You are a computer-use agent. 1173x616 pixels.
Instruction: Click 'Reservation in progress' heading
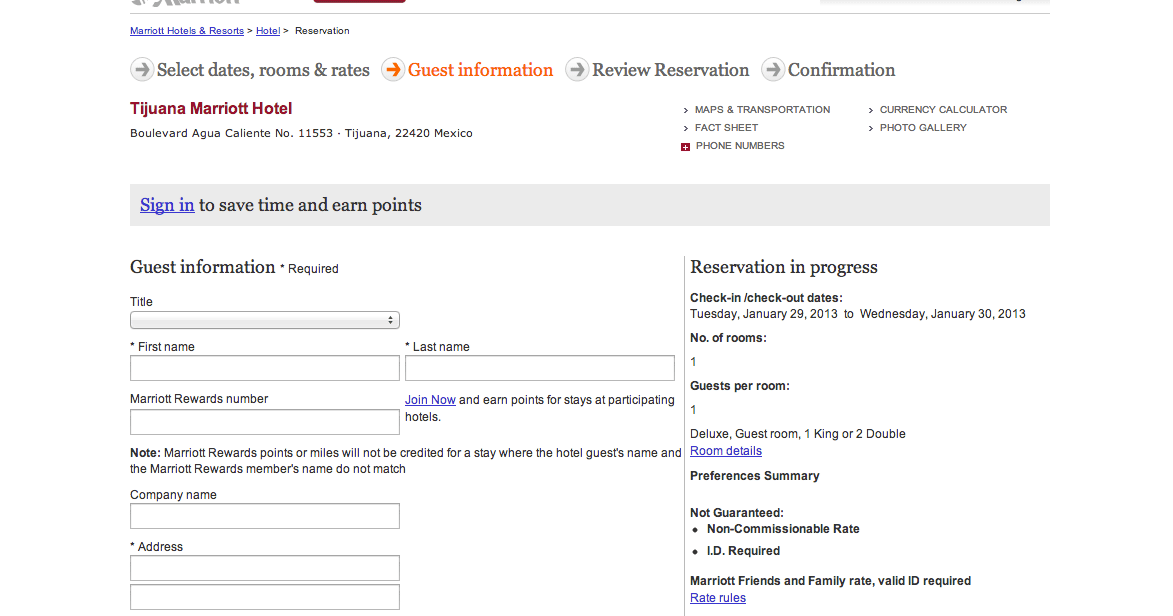coord(784,267)
